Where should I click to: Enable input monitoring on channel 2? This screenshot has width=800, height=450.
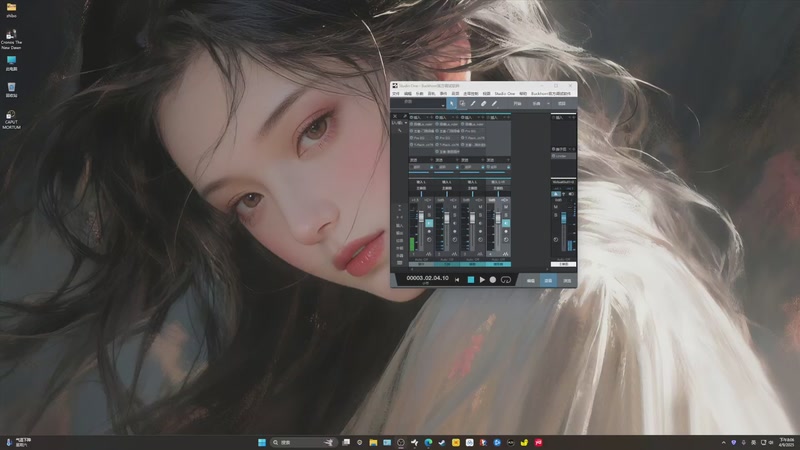pos(455,223)
